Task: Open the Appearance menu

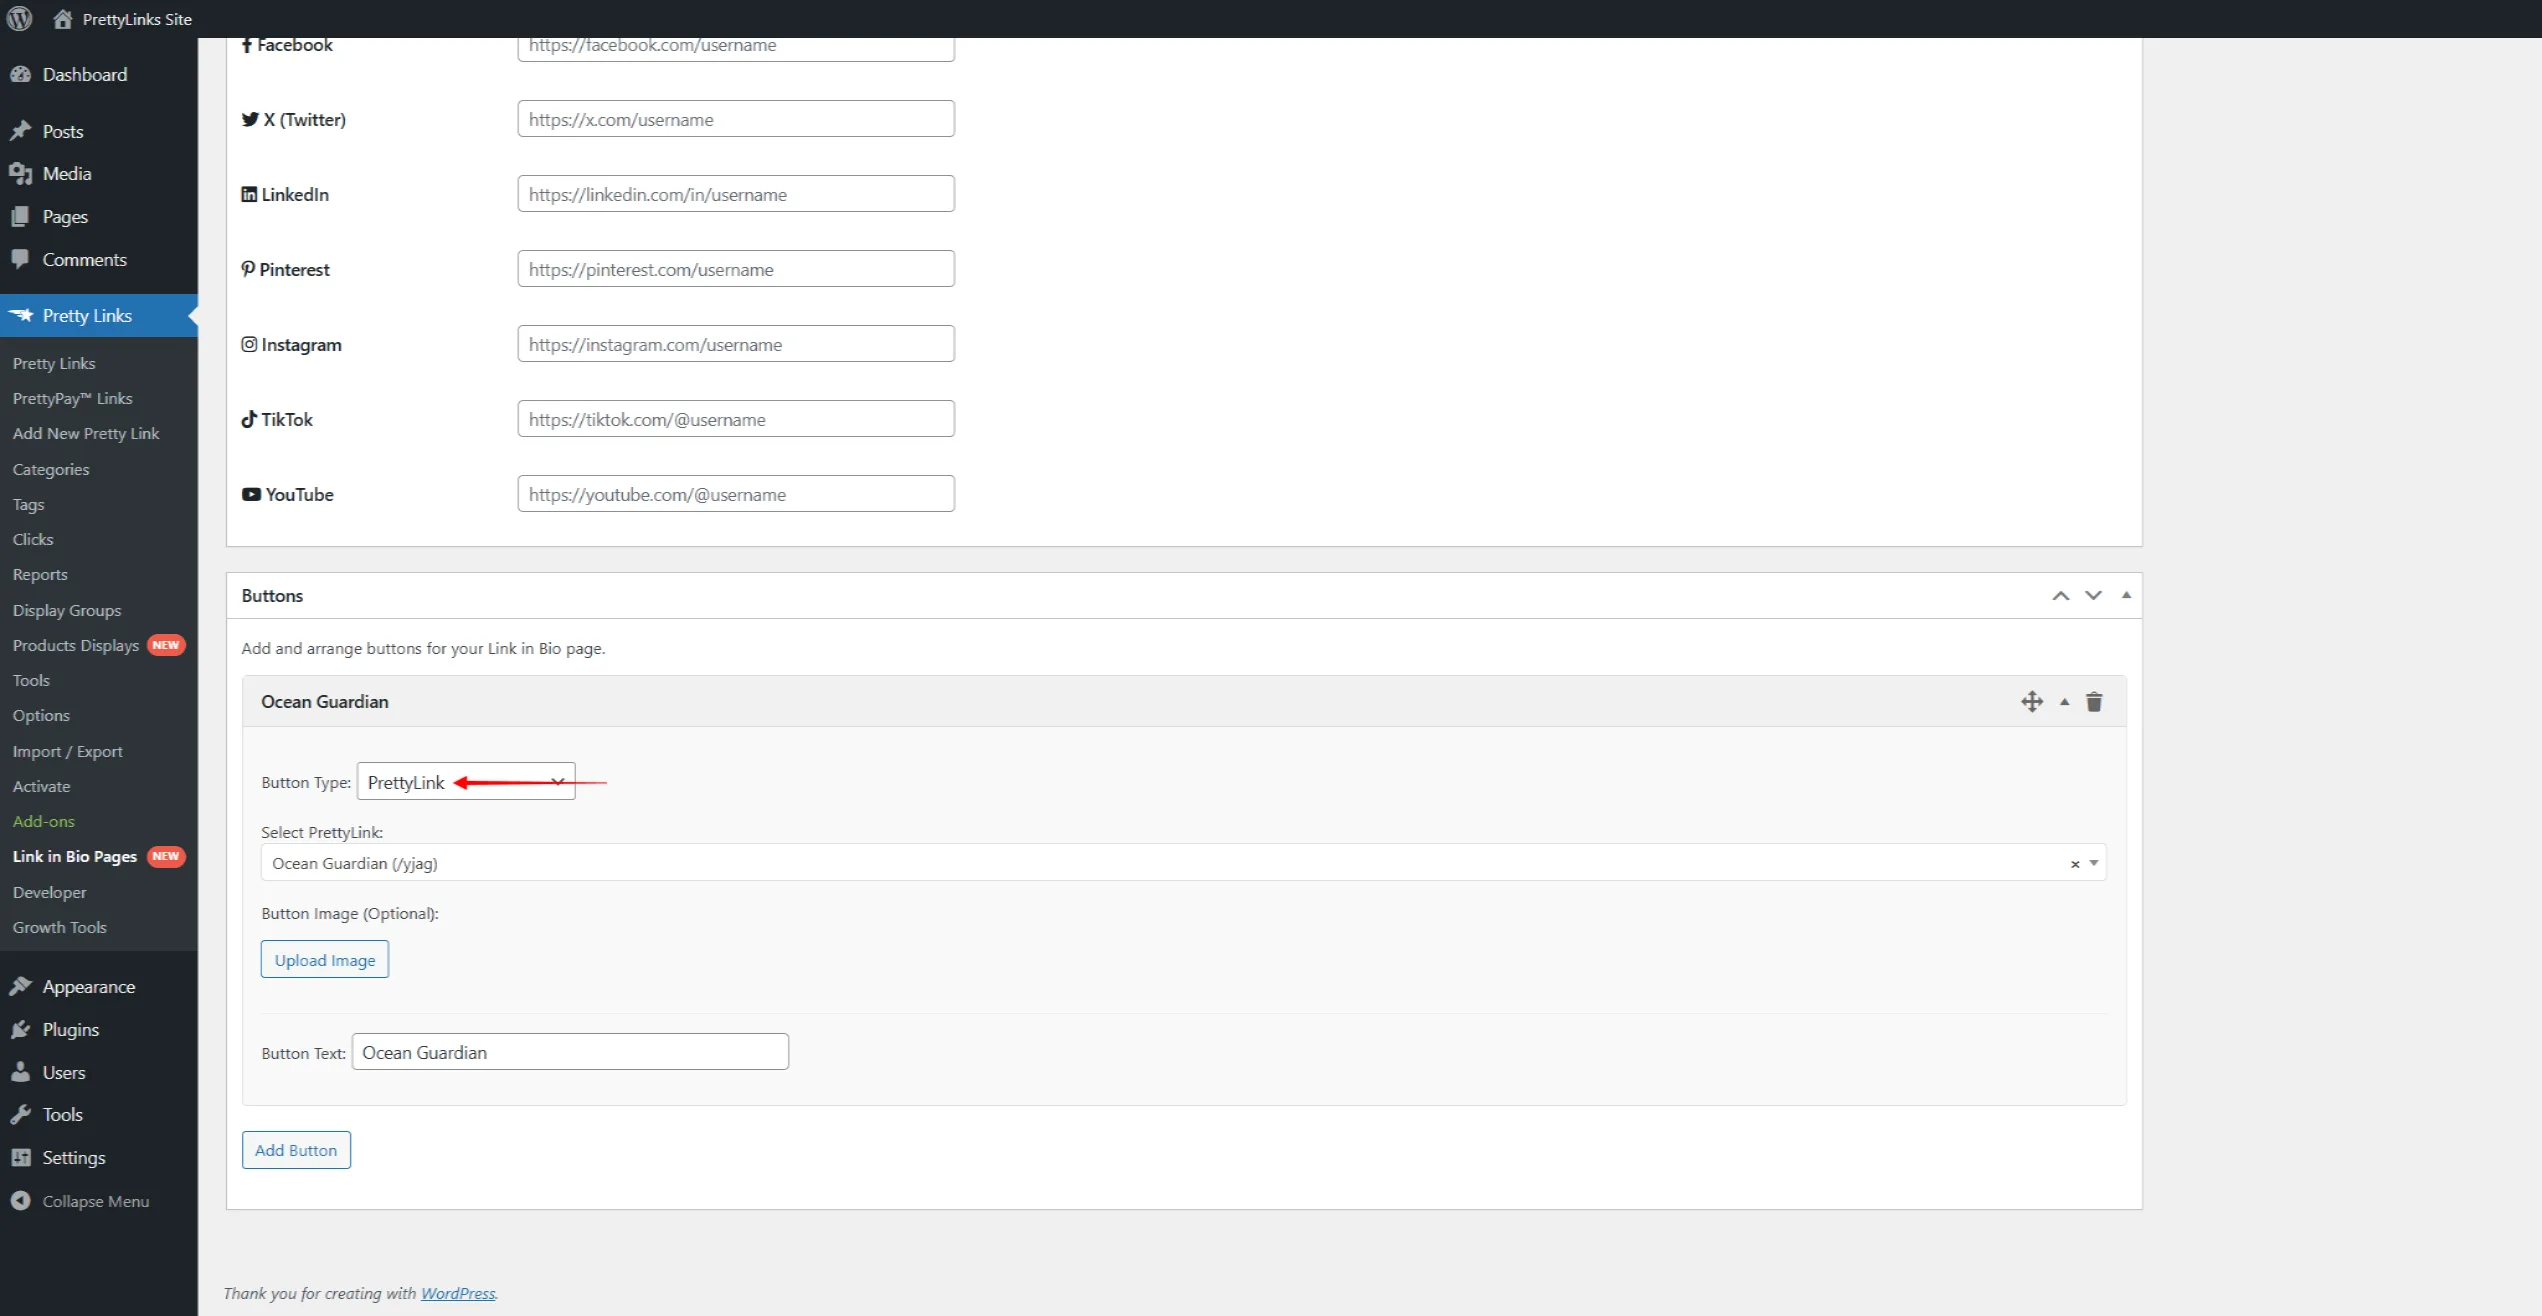Action: tap(88, 986)
